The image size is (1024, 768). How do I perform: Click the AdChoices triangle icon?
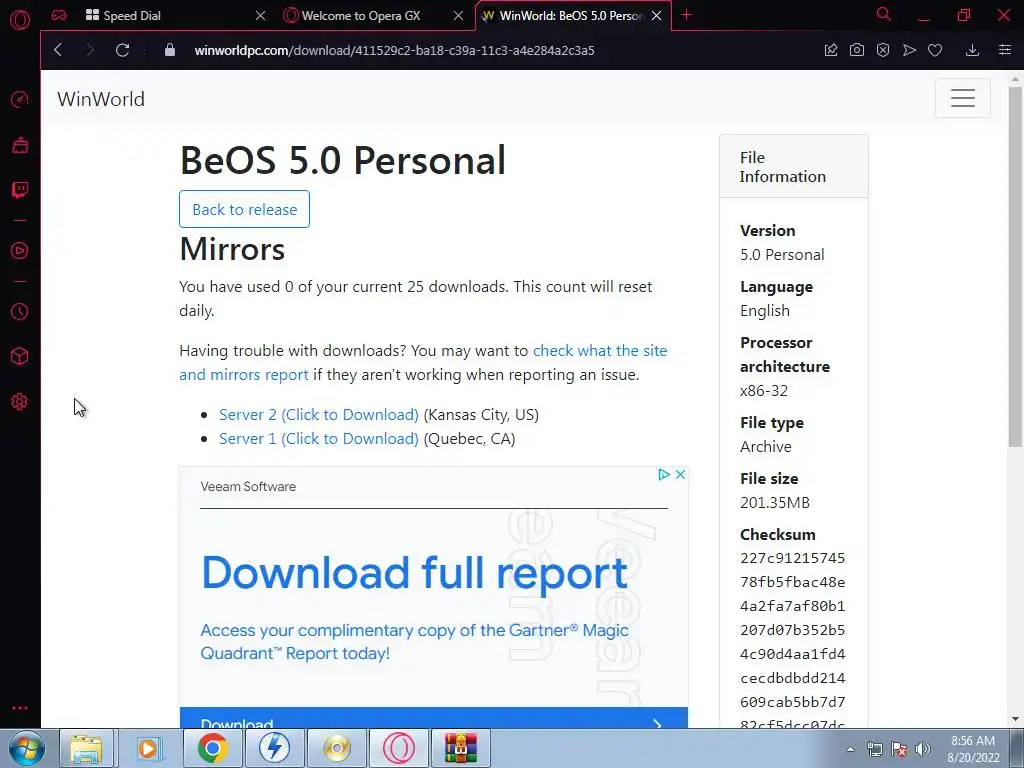(x=664, y=475)
